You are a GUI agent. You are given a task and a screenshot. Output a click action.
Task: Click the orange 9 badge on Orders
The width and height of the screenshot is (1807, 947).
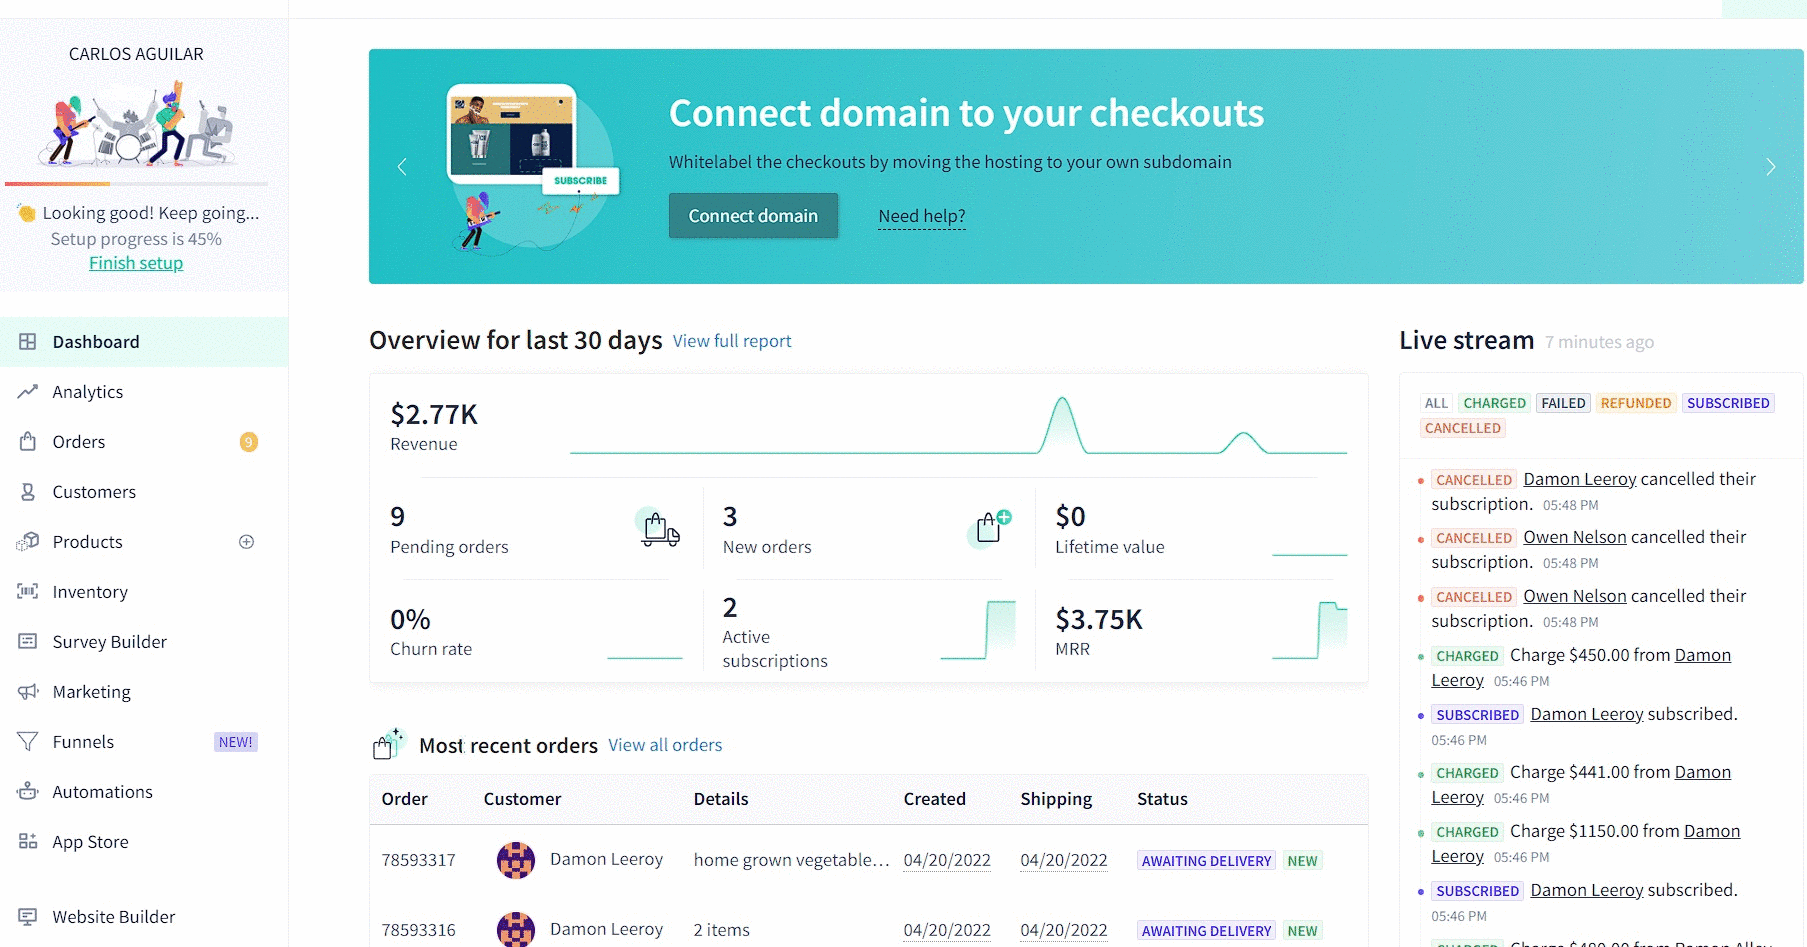pyautogui.click(x=249, y=442)
